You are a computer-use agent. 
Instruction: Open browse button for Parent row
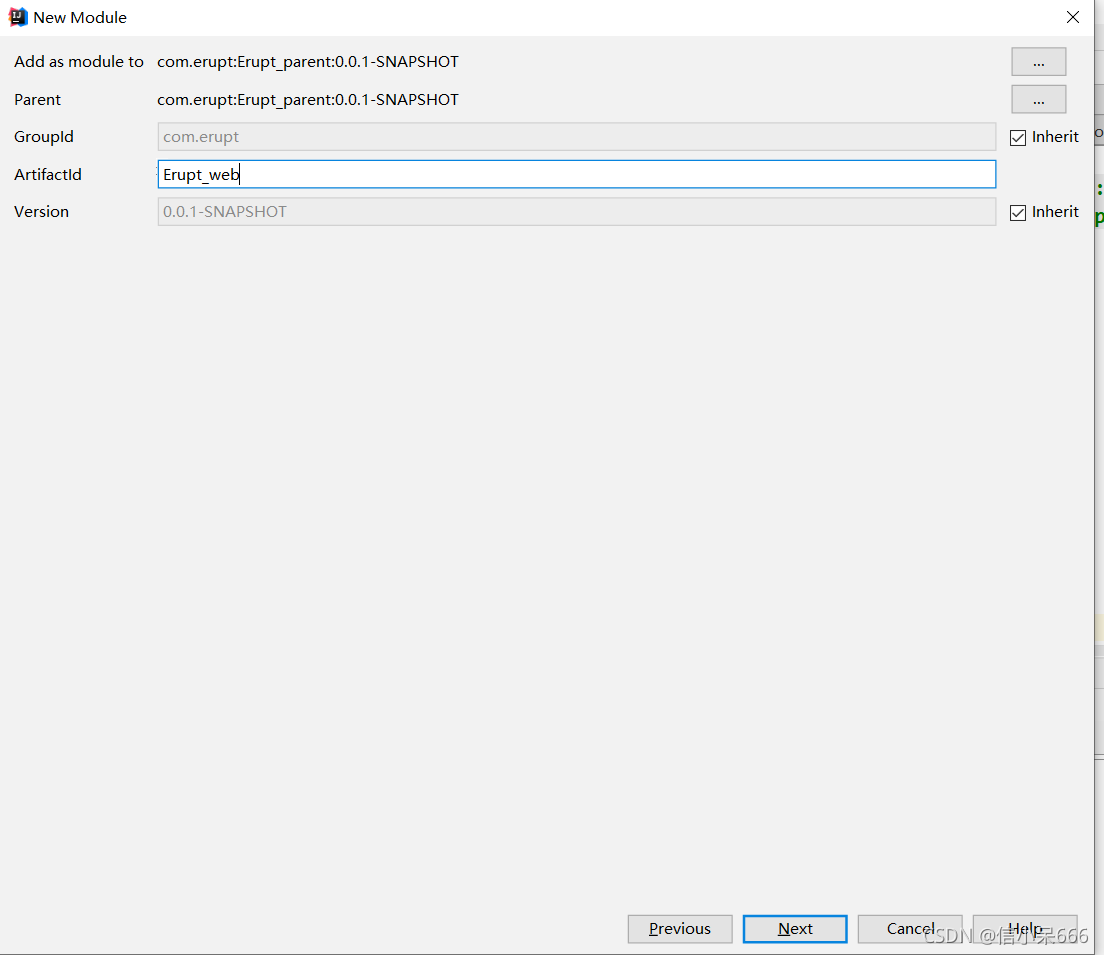(1039, 99)
